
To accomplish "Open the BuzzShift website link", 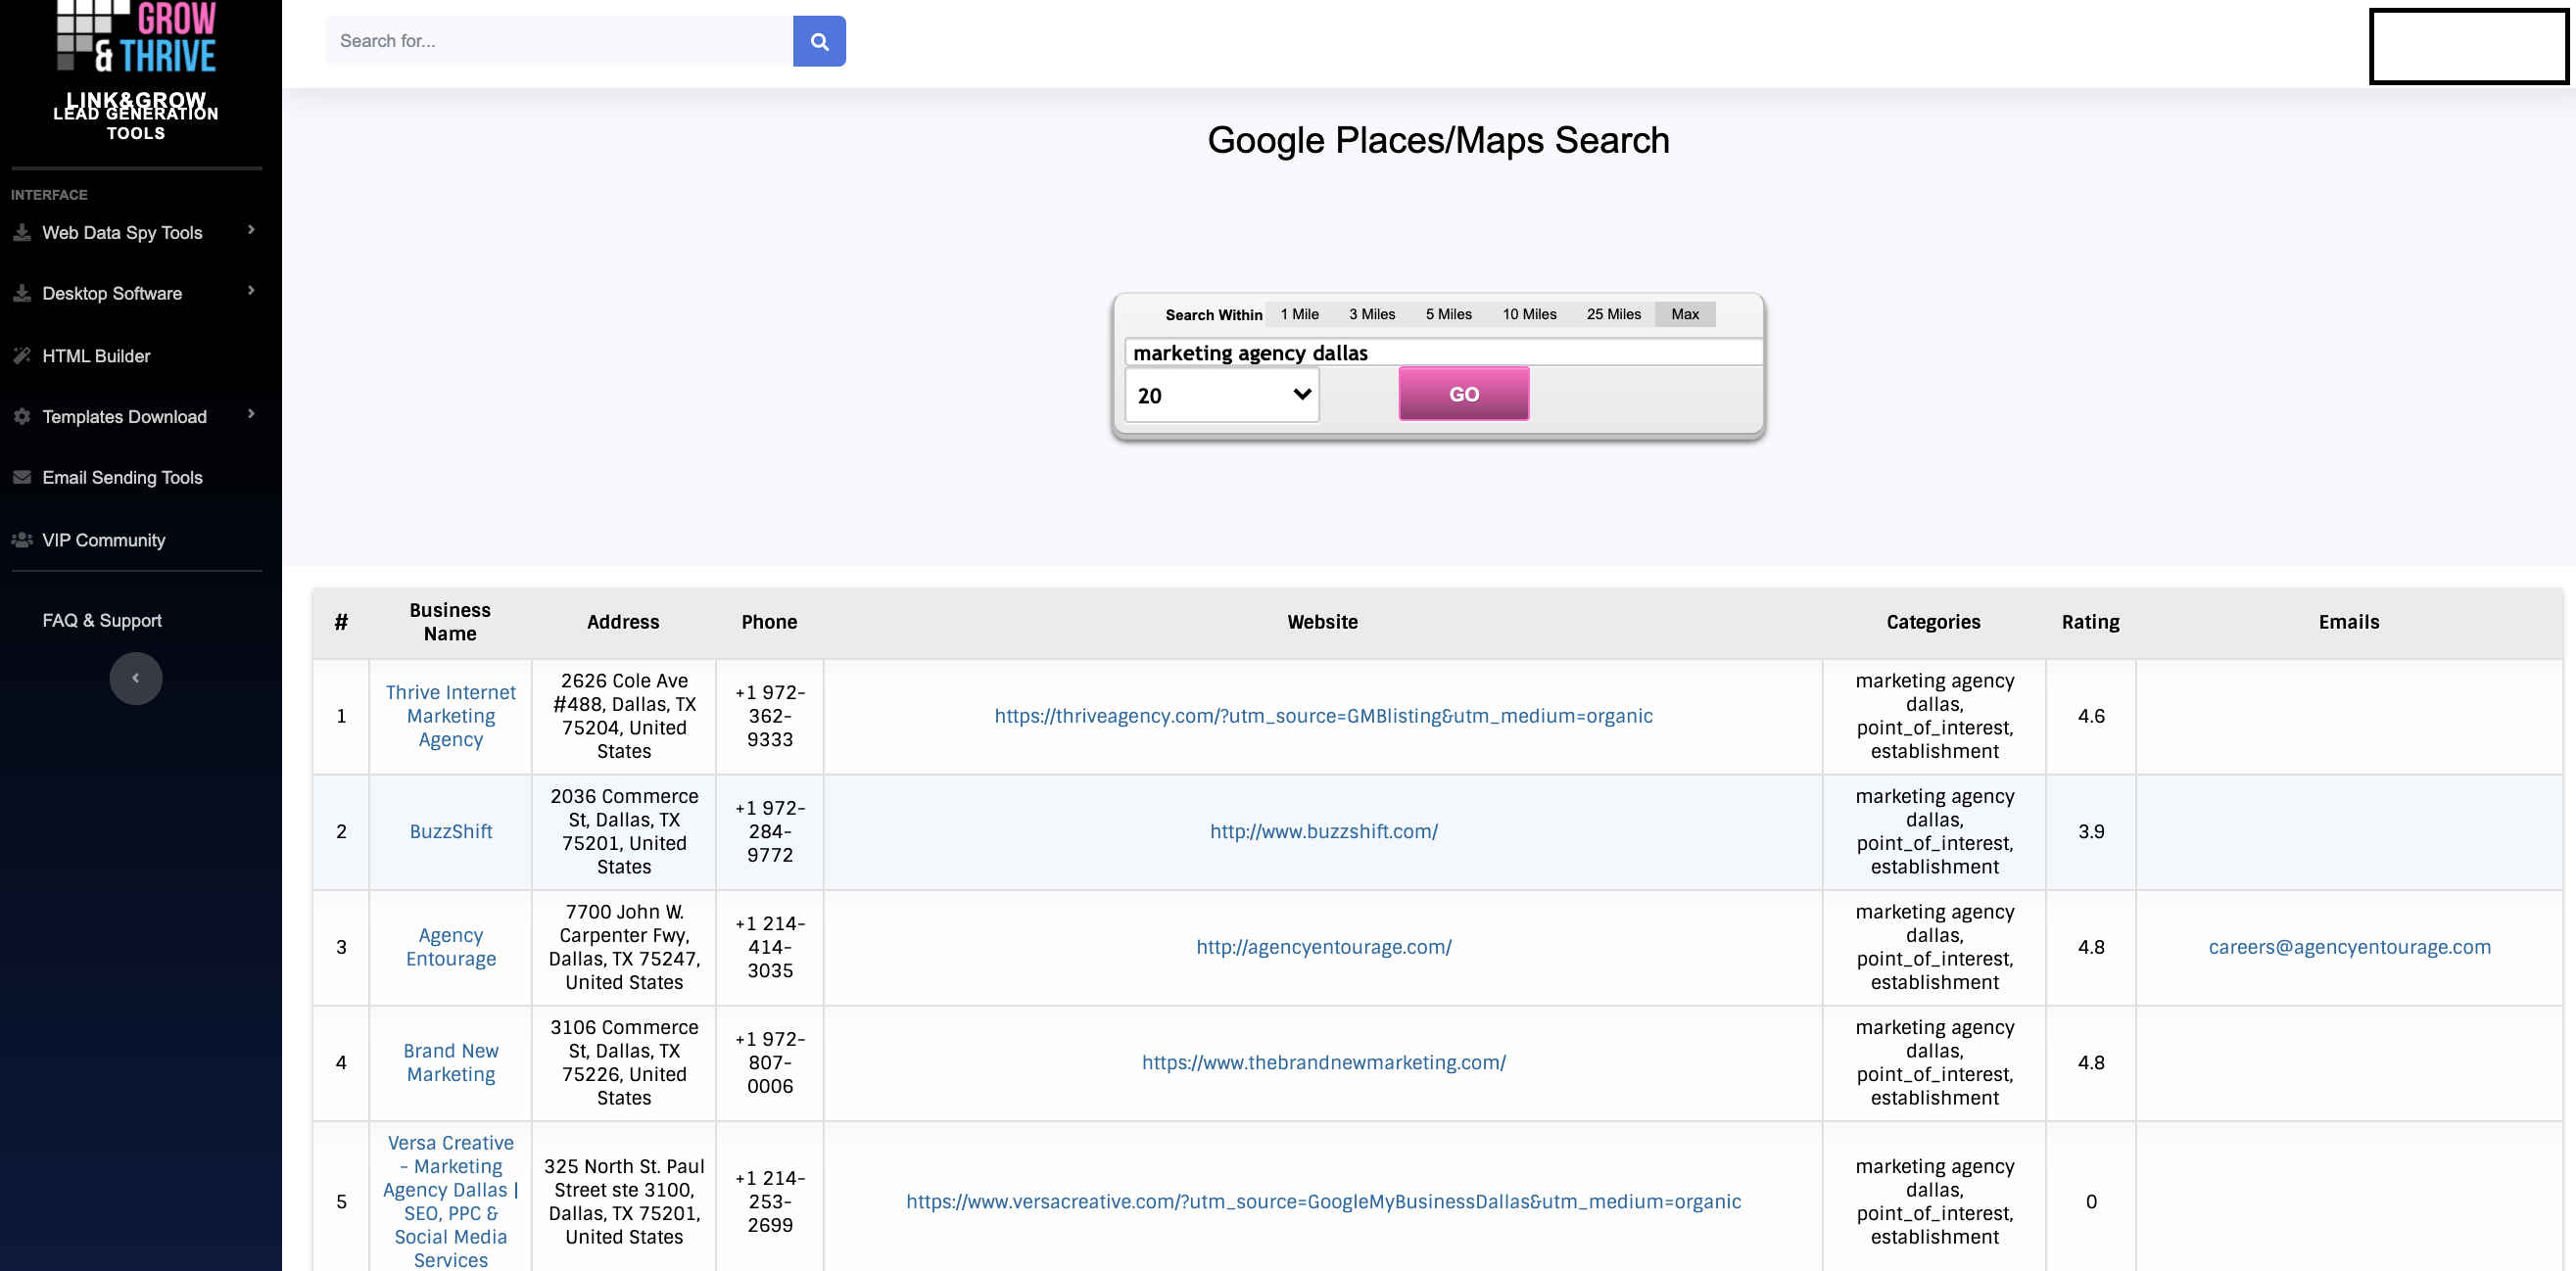I will [x=1322, y=831].
